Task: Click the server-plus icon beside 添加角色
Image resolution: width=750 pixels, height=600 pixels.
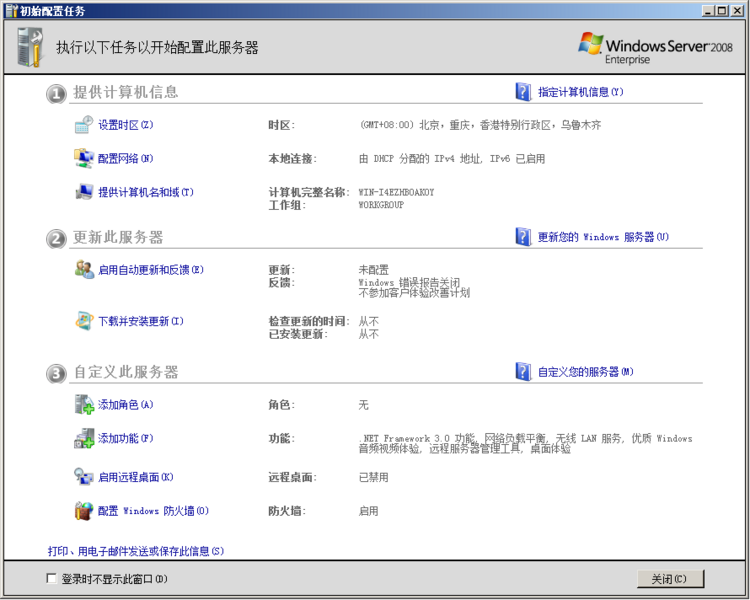Action: click(84, 405)
